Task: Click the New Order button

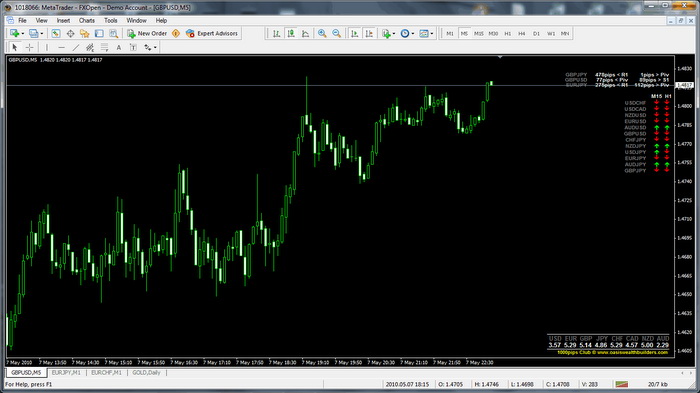Action: click(x=147, y=33)
